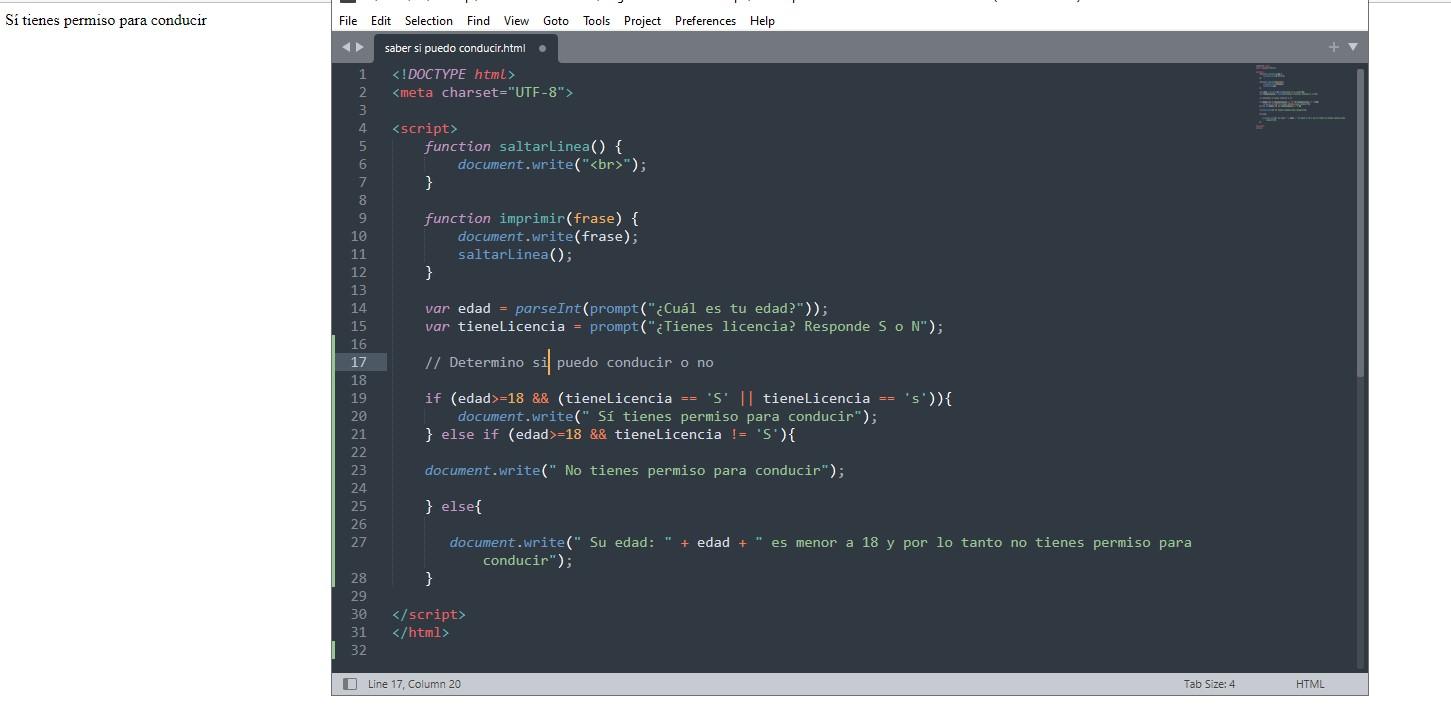The width and height of the screenshot is (1451, 723).
Task: Click the 'var edad = parseInt' line
Action: click(626, 308)
